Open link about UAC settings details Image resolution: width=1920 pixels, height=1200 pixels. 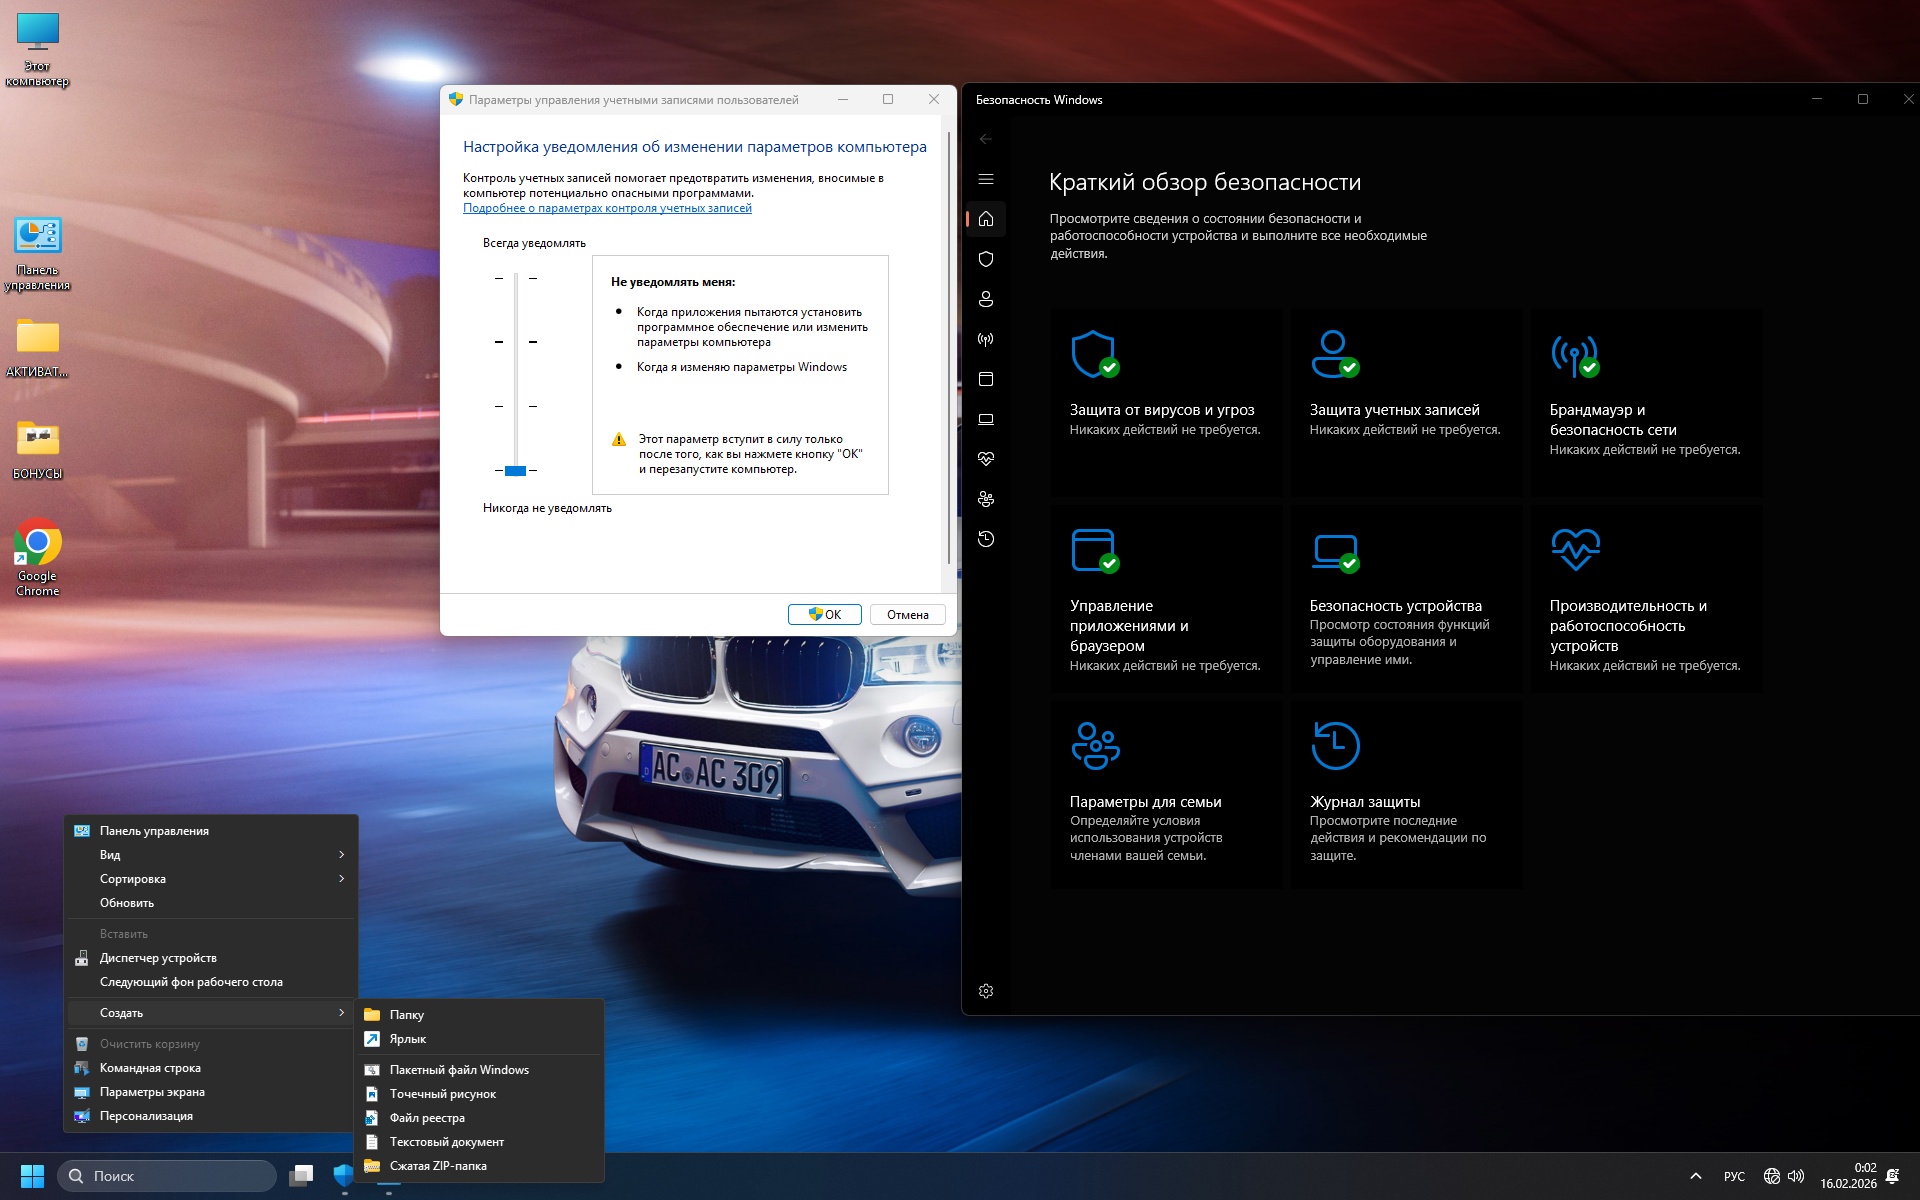(607, 208)
